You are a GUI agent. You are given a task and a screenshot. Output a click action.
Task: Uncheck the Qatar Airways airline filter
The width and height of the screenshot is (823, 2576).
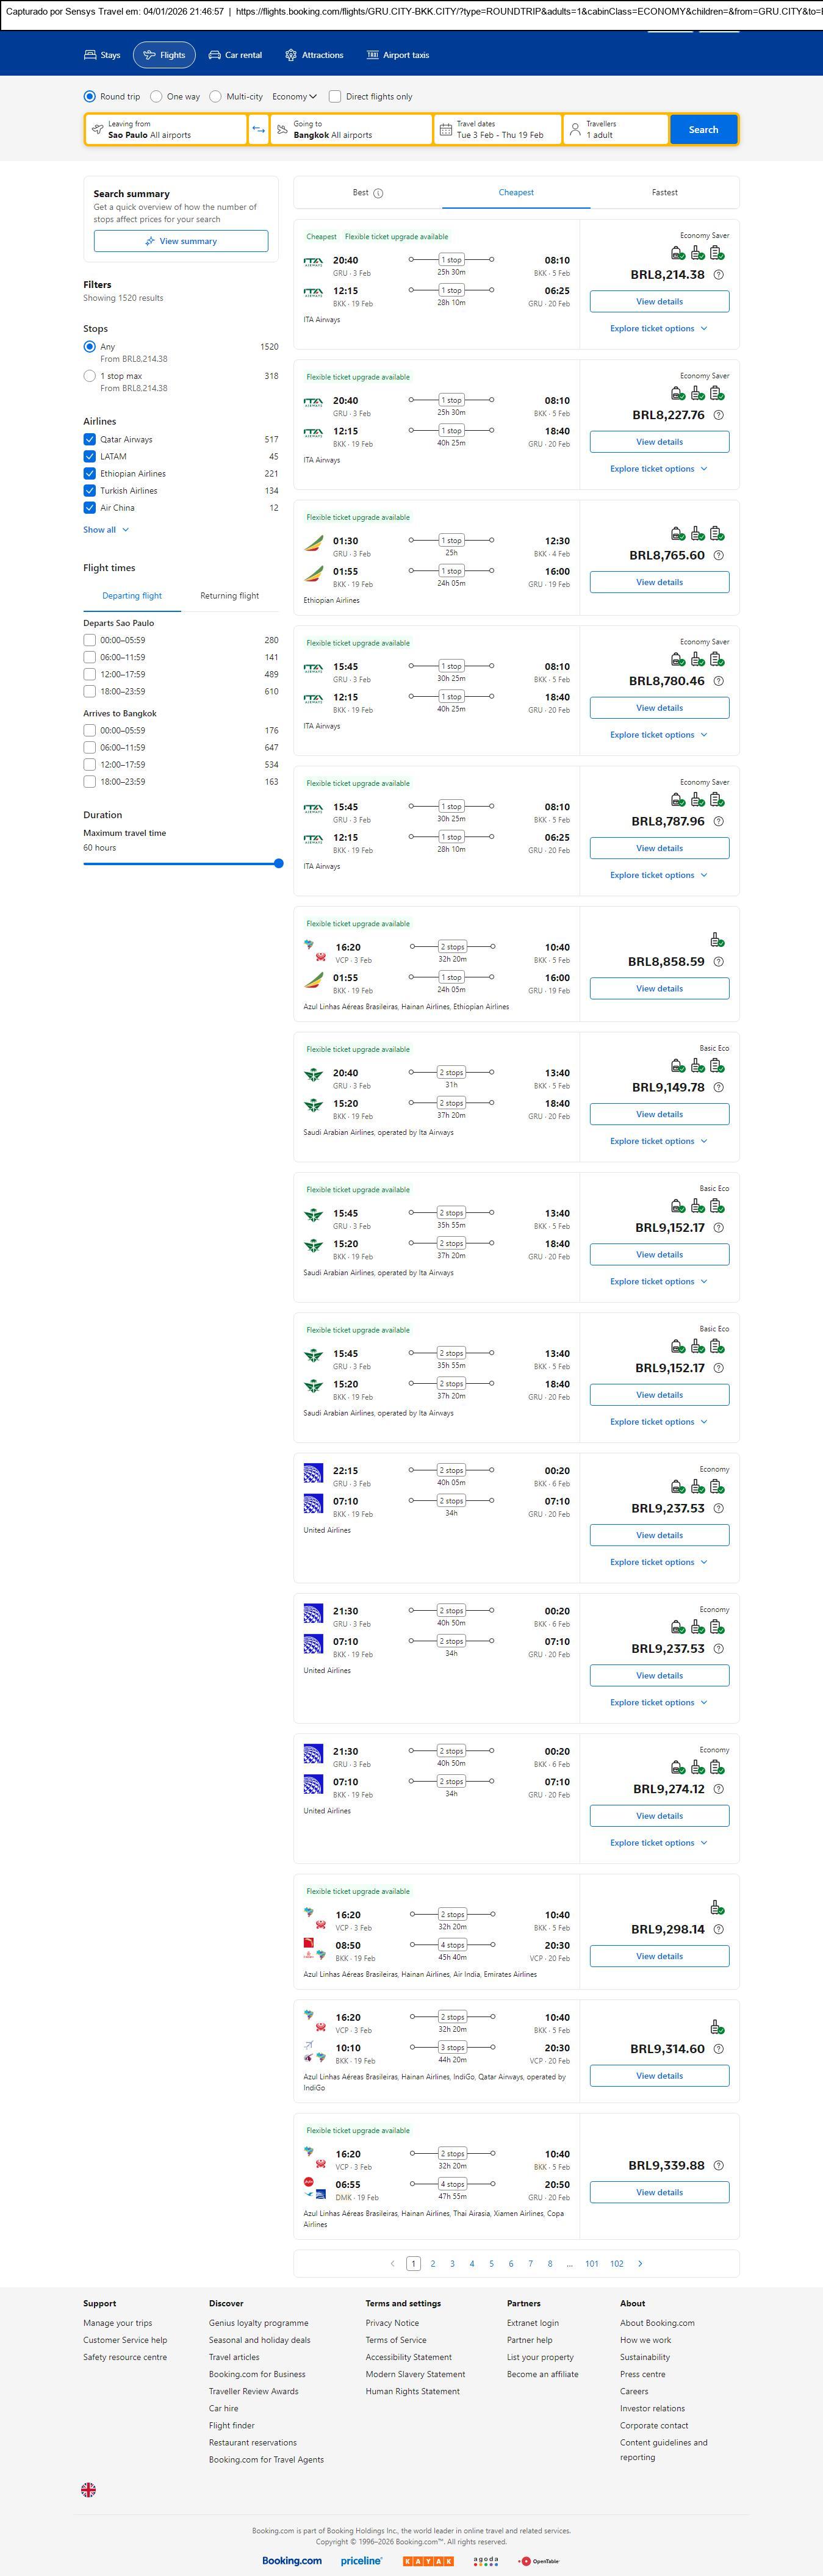point(90,439)
